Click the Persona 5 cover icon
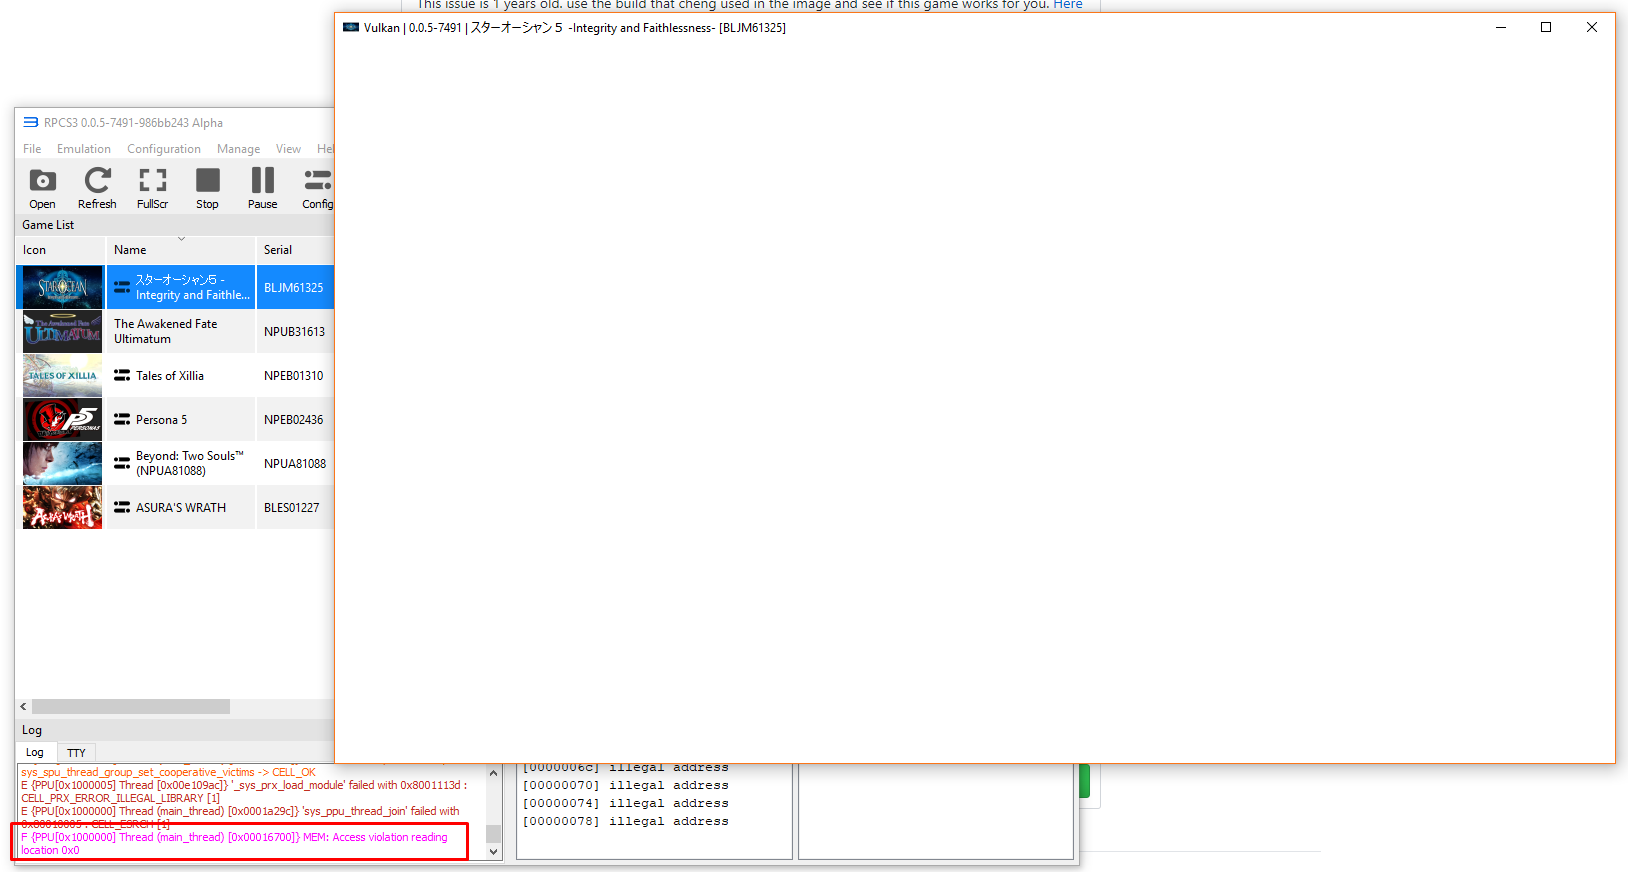Screen dimensions: 1628x872 [62, 419]
